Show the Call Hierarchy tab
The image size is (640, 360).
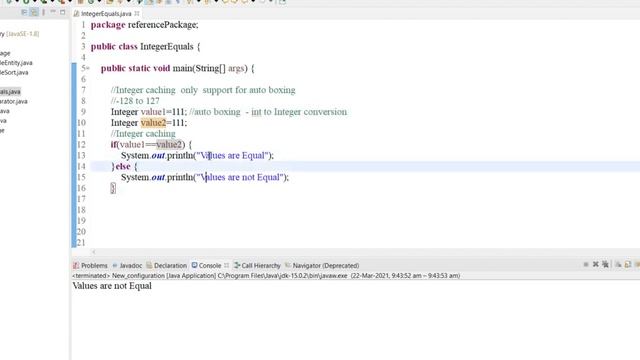tap(257, 265)
